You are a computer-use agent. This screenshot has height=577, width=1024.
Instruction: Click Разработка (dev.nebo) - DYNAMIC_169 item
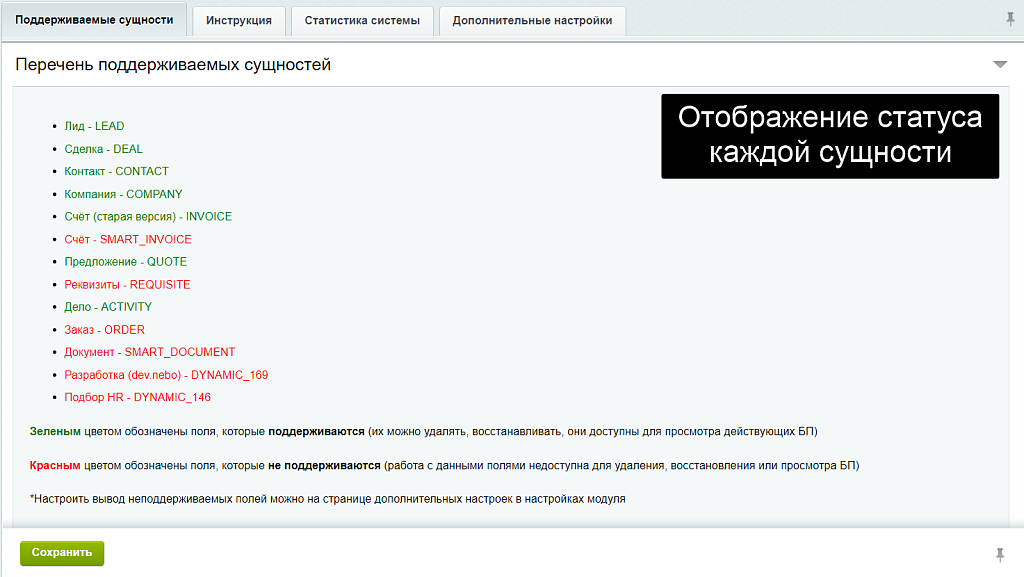click(166, 375)
